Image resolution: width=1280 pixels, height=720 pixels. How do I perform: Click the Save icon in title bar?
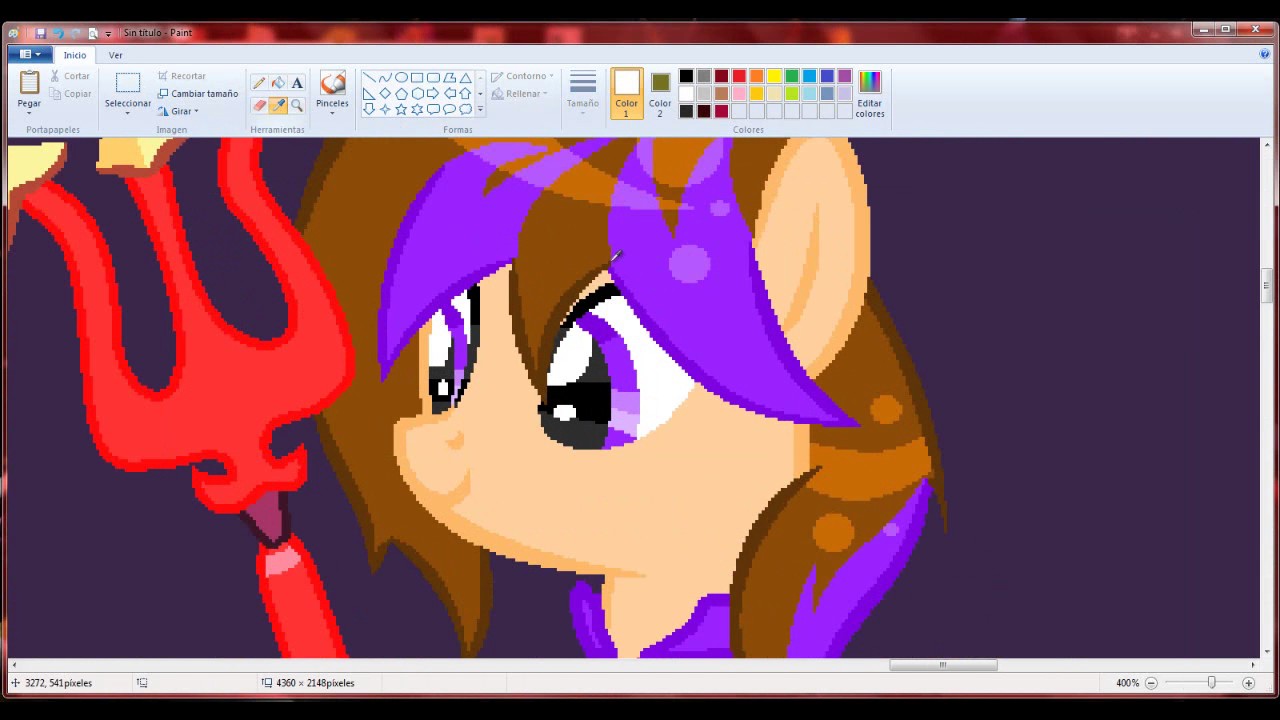(40, 33)
